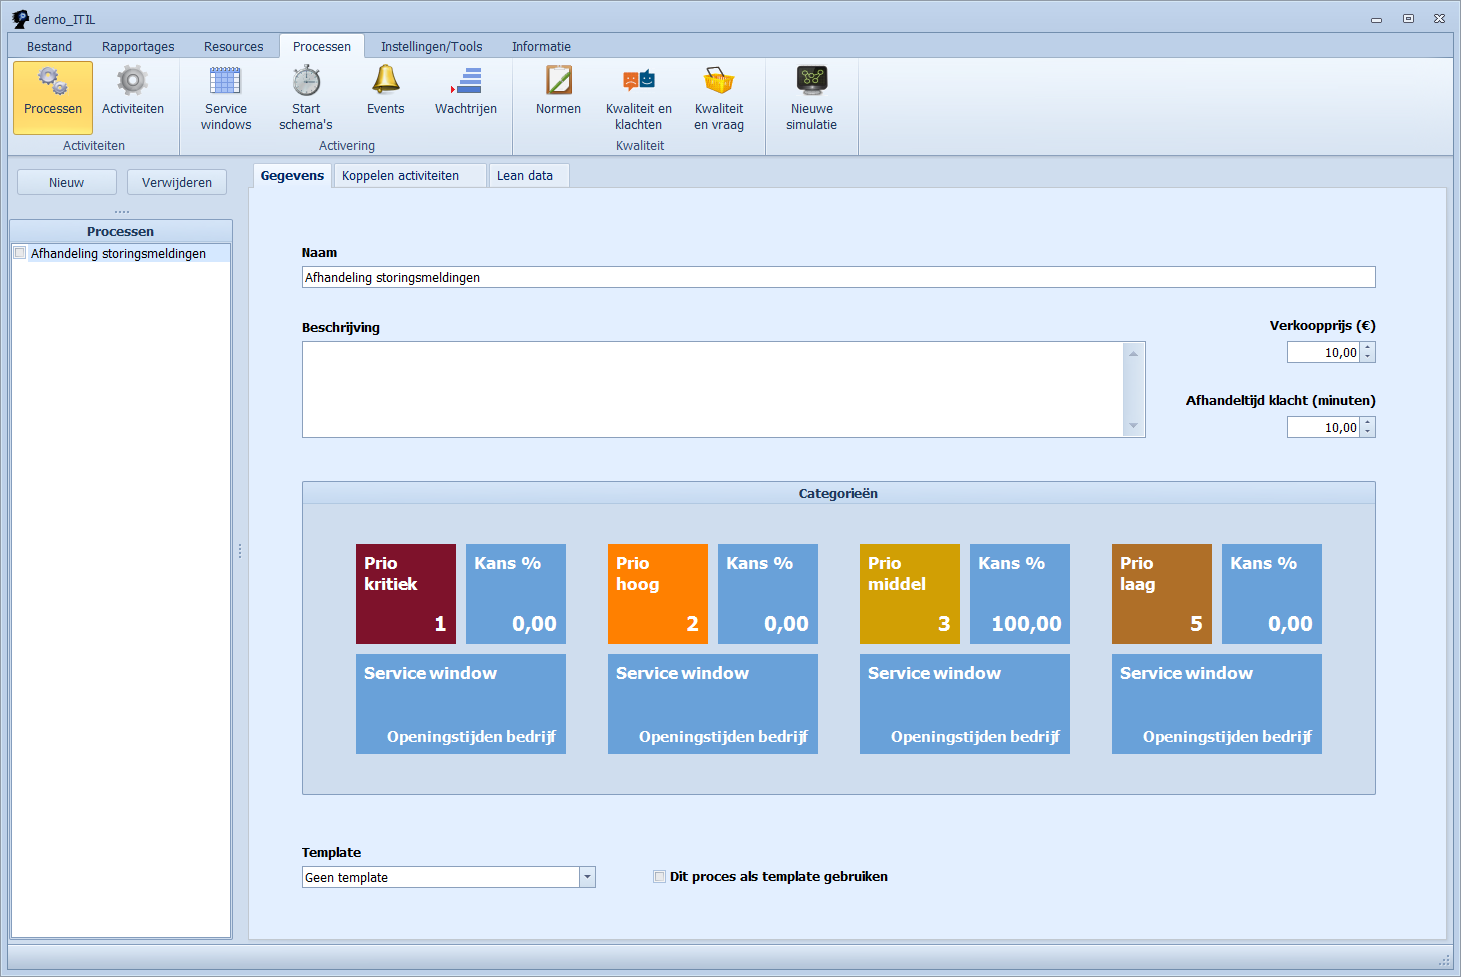This screenshot has width=1461, height=977.
Task: Maximize the demo_ITIL window
Action: 1408,19
